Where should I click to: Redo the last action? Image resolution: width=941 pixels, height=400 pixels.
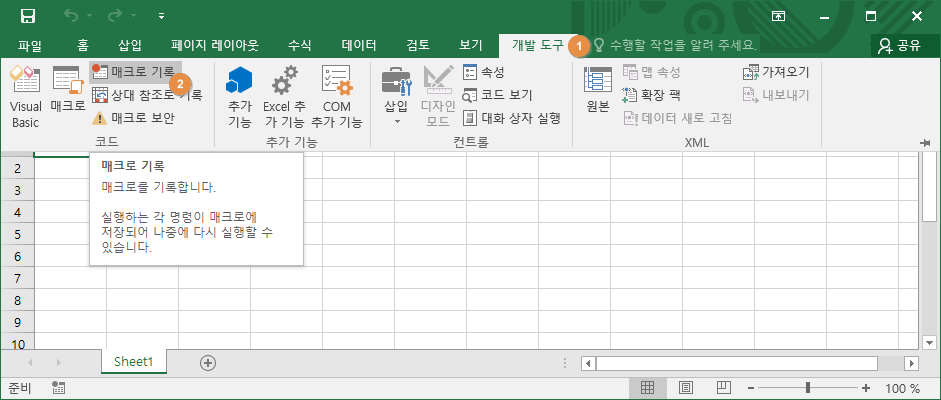[115, 16]
